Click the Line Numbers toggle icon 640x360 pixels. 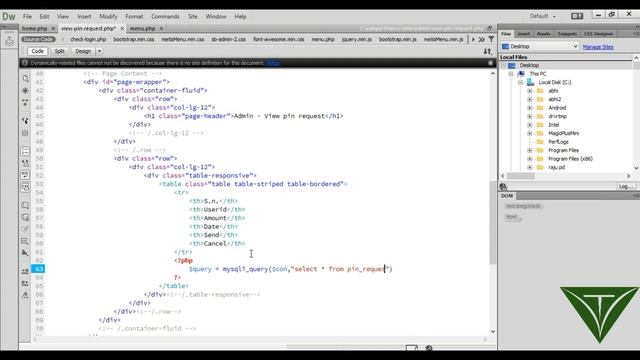pos(25,151)
